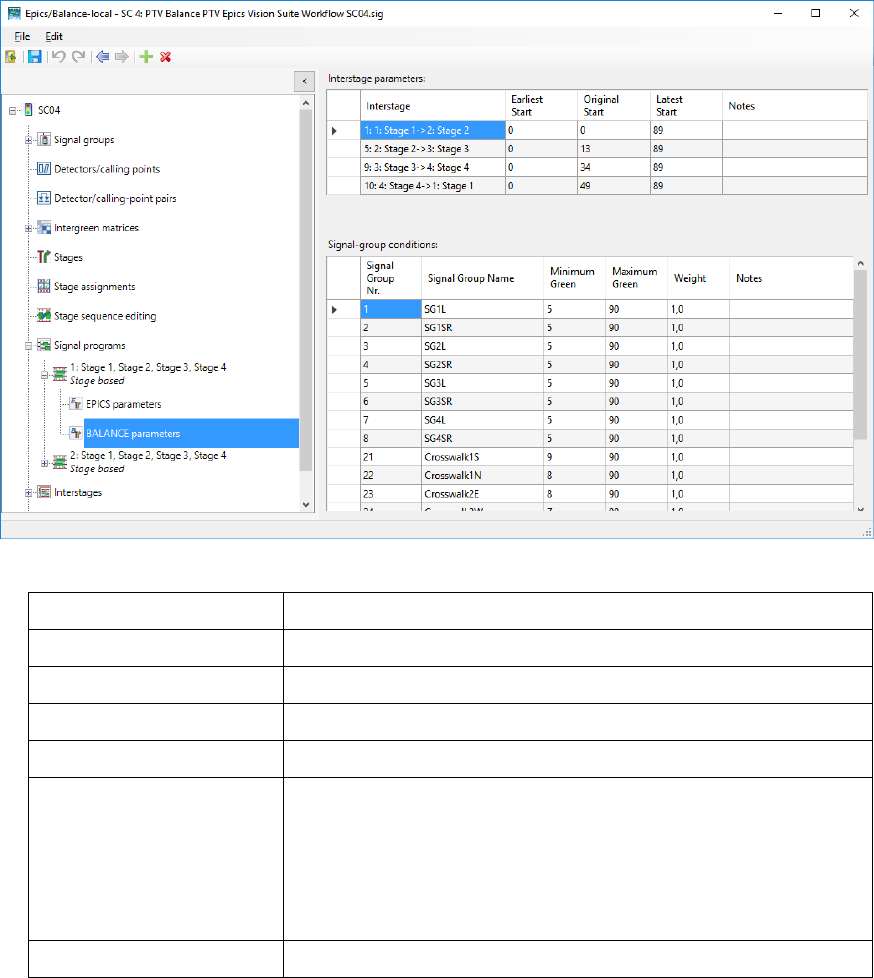Click the Latest Start column header
Image resolution: width=874 pixels, height=978 pixels.
pyautogui.click(x=686, y=105)
